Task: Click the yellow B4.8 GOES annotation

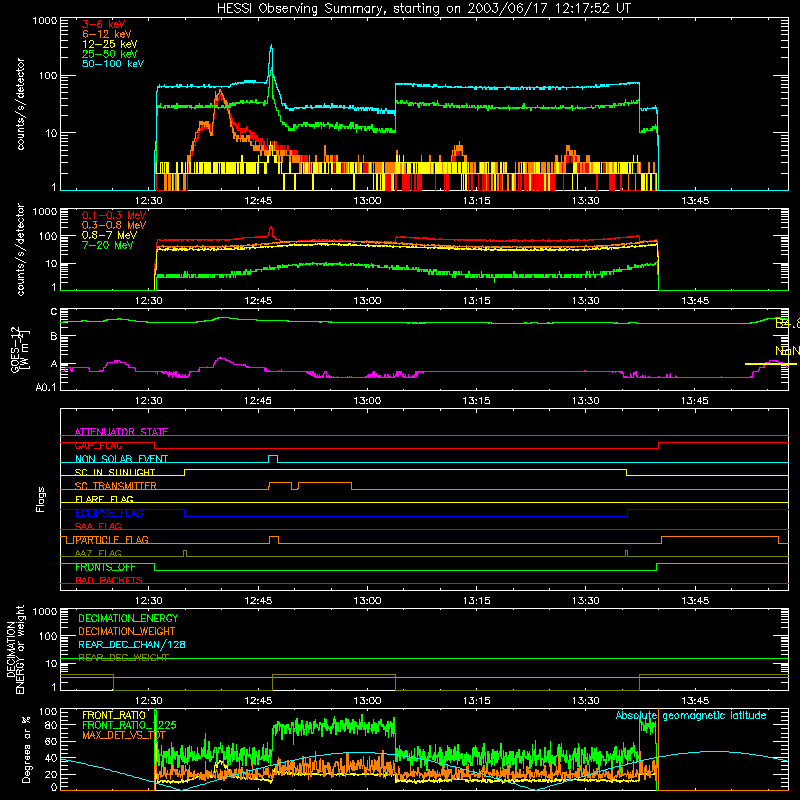Action: click(x=787, y=323)
